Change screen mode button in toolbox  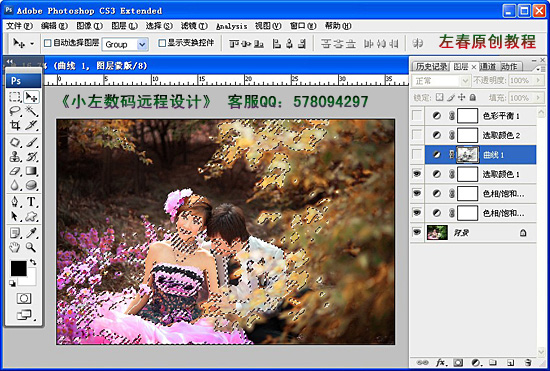pos(24,315)
